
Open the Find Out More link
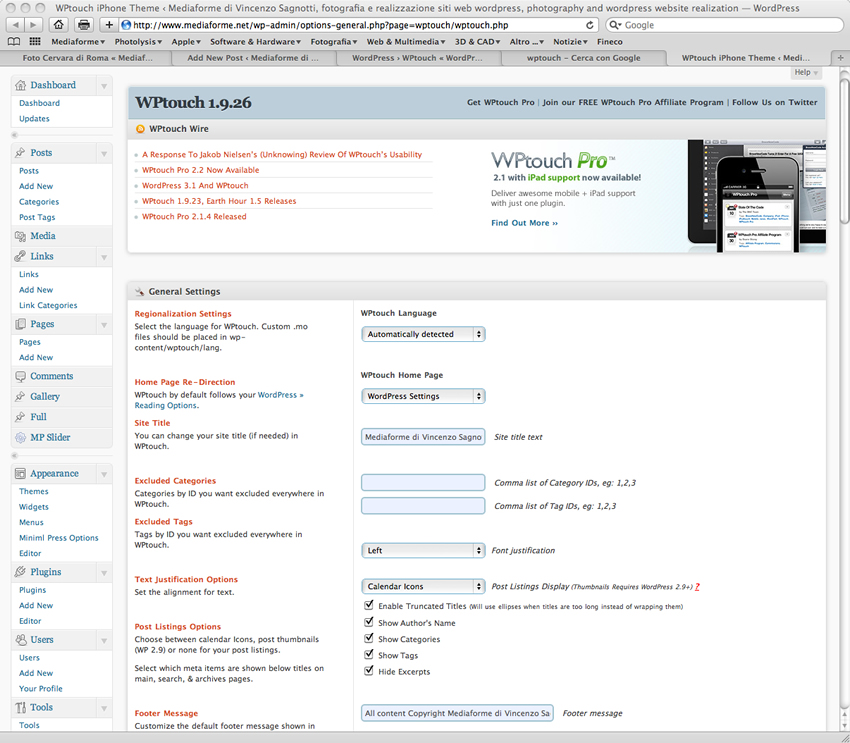pos(524,223)
